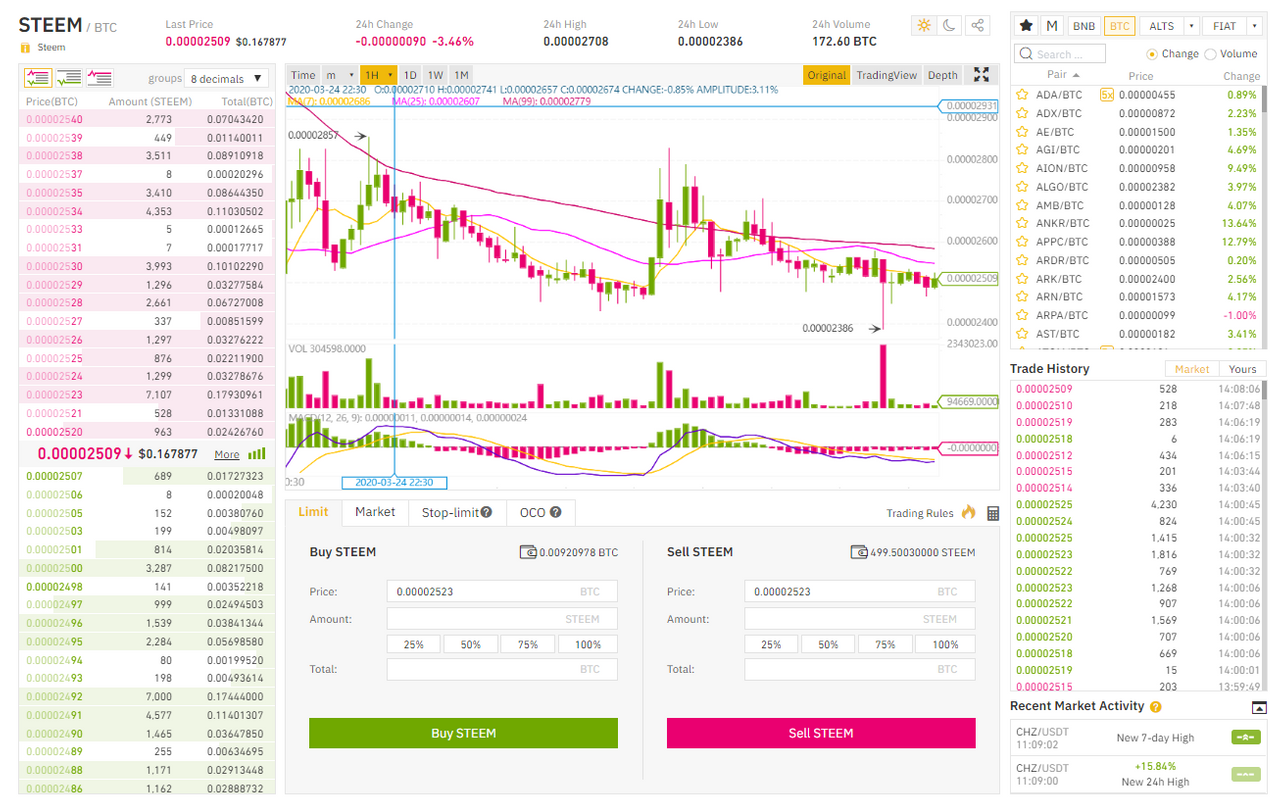Set buy amount to 50%
The image size is (1280, 803).
tap(471, 645)
